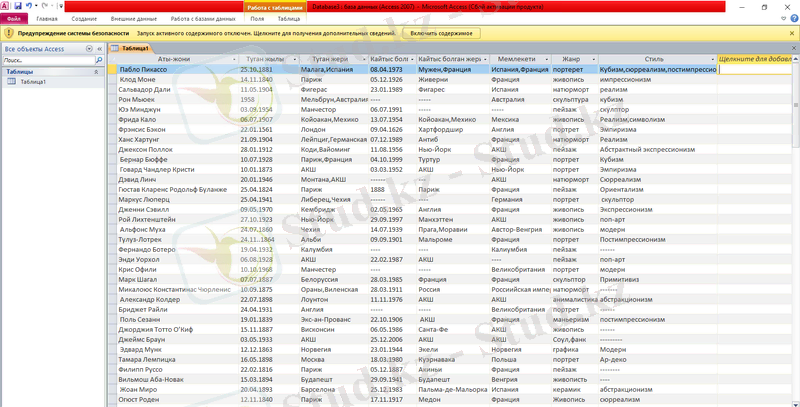Open the Файл menu tab

point(15,19)
